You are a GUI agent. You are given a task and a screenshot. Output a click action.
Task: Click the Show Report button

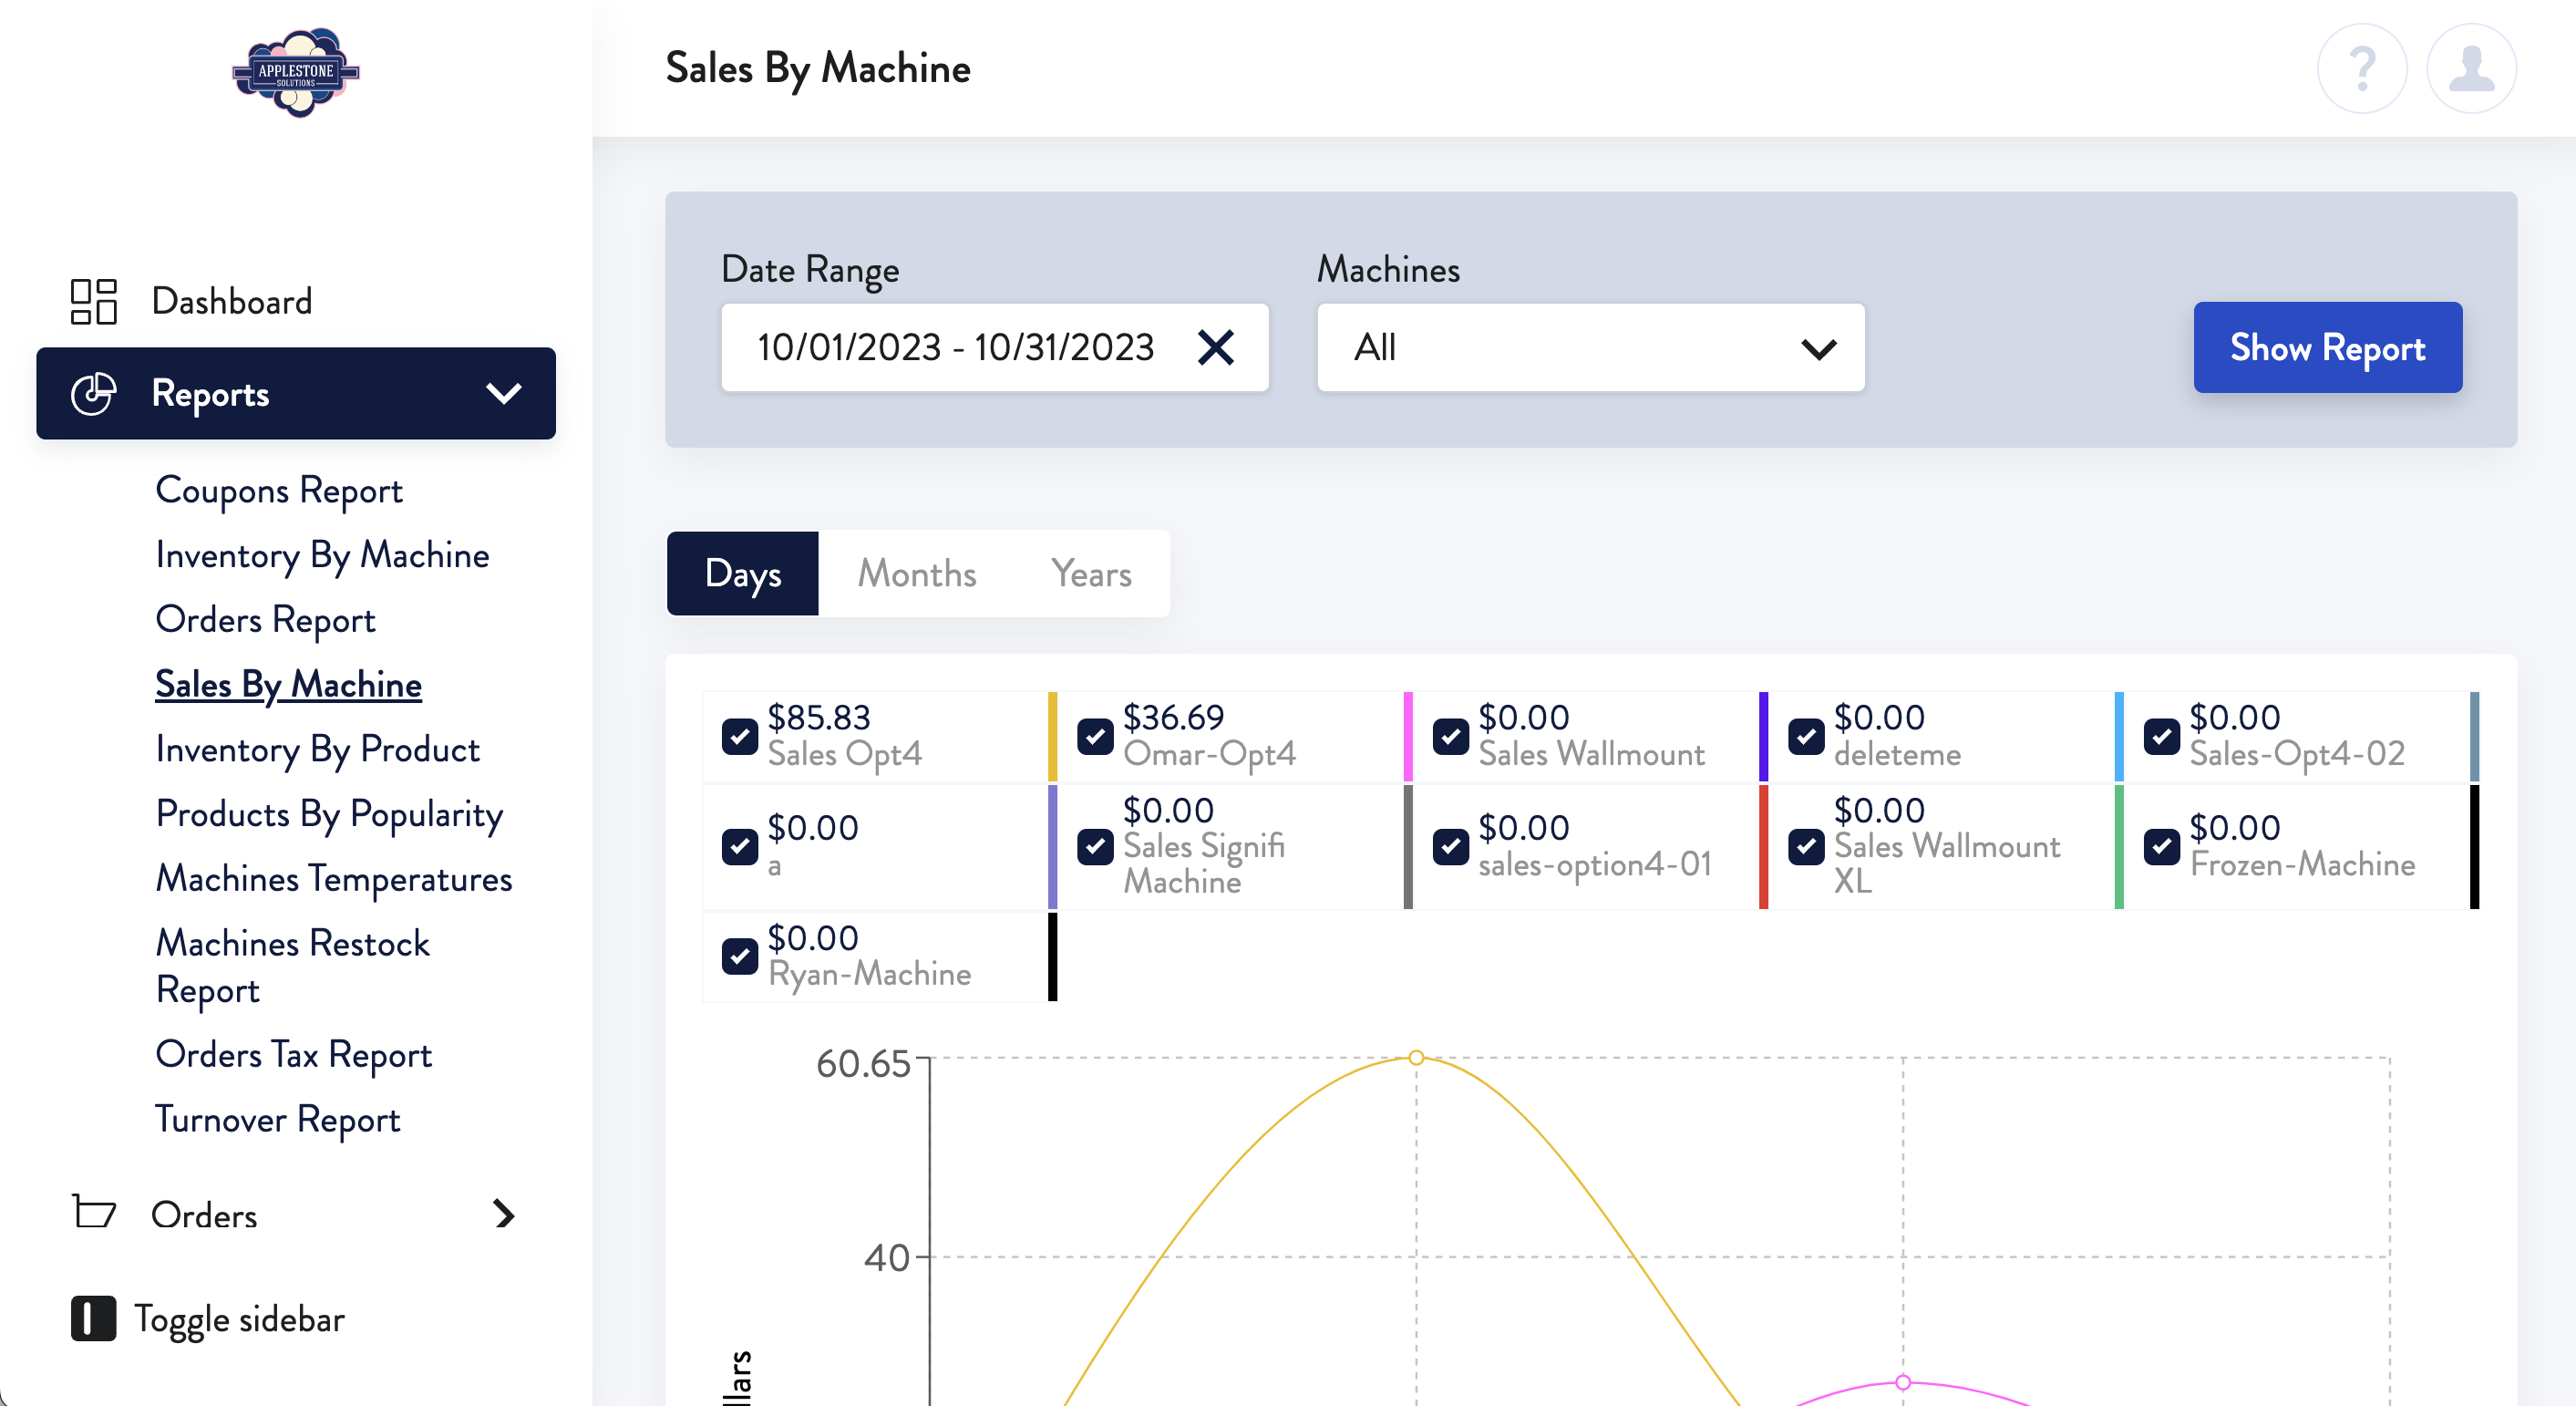[x=2327, y=348]
